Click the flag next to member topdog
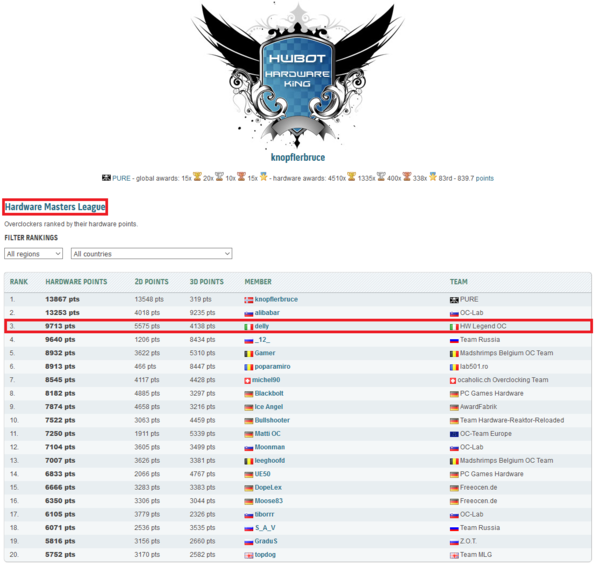The width and height of the screenshot is (600, 566). click(x=249, y=555)
